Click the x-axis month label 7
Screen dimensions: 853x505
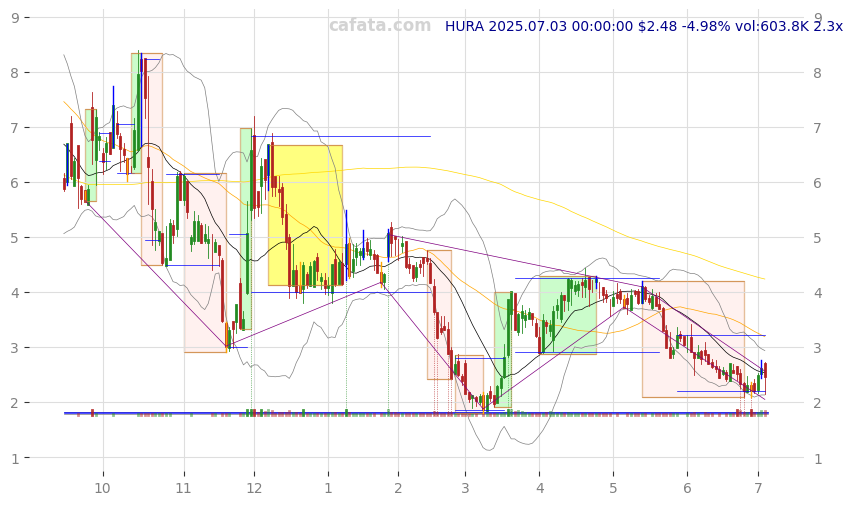[x=759, y=488]
